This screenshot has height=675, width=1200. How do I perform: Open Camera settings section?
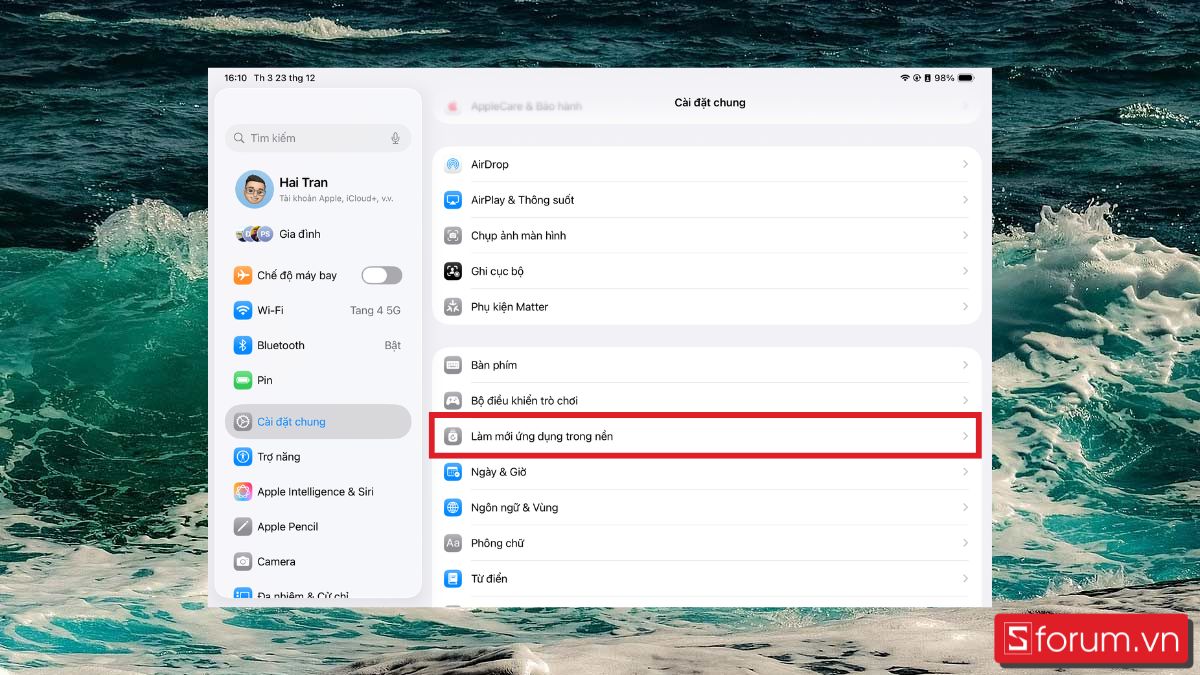pyautogui.click(x=318, y=562)
